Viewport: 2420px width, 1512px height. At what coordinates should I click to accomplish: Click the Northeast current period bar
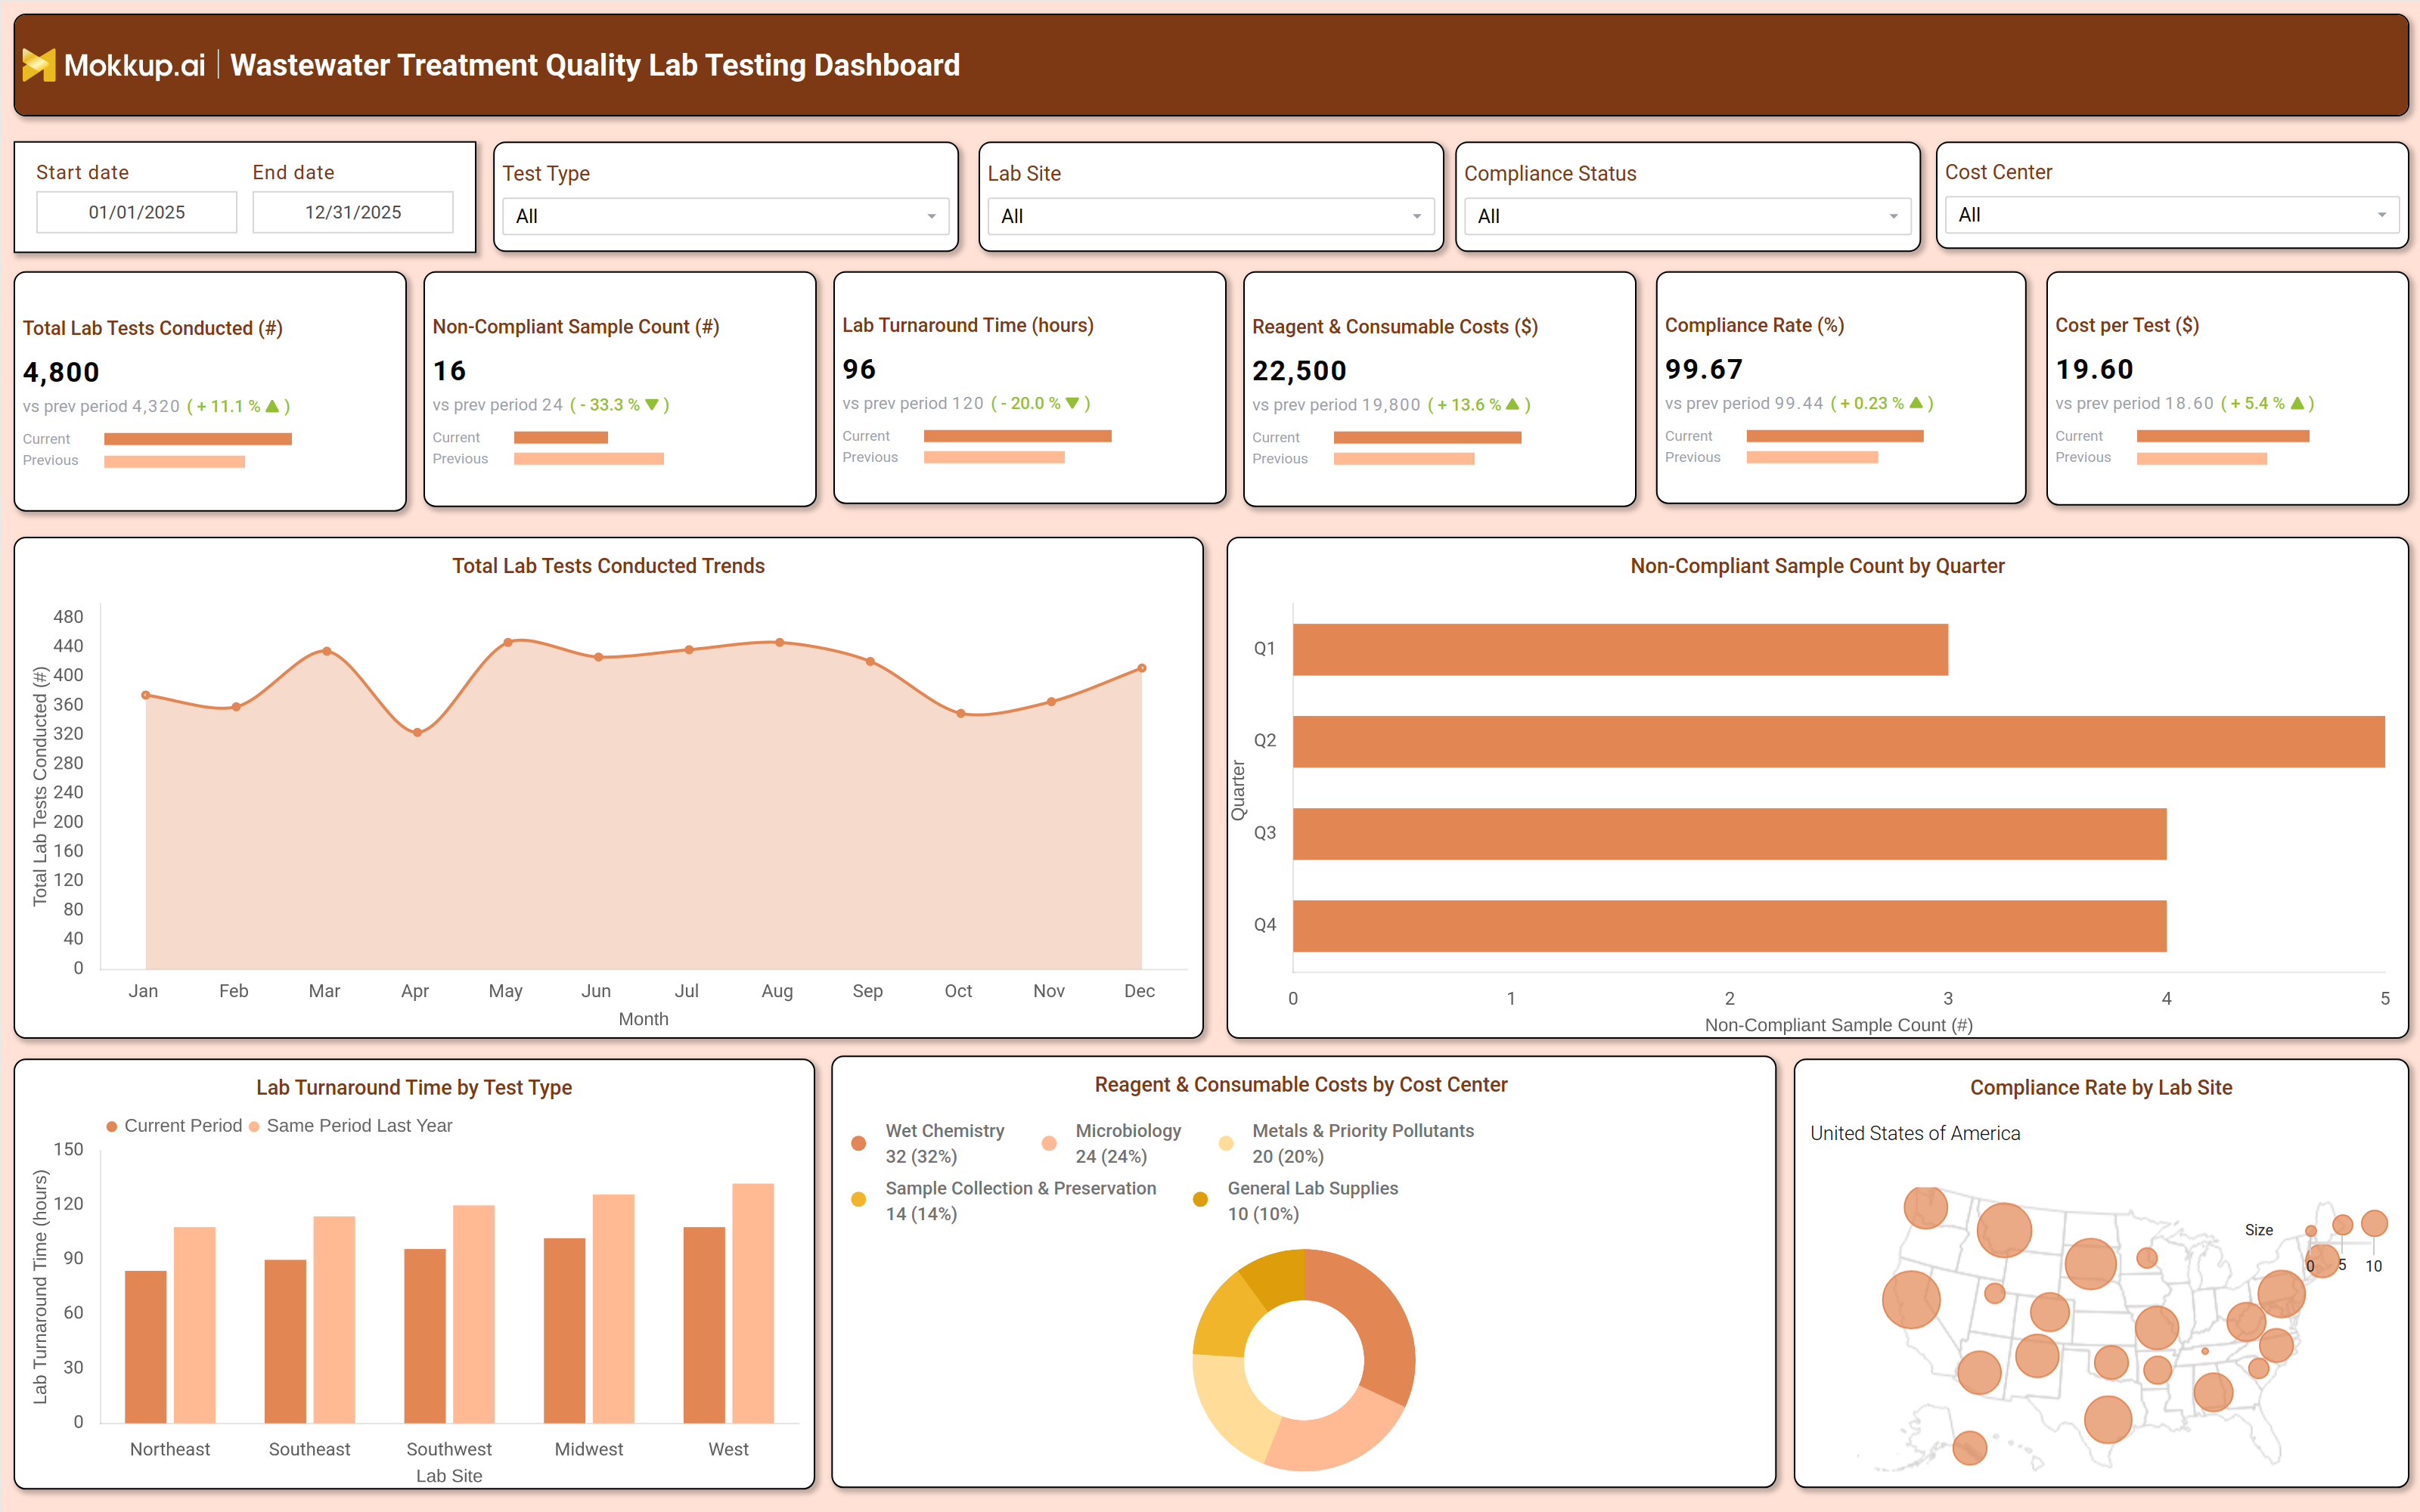(x=146, y=1347)
